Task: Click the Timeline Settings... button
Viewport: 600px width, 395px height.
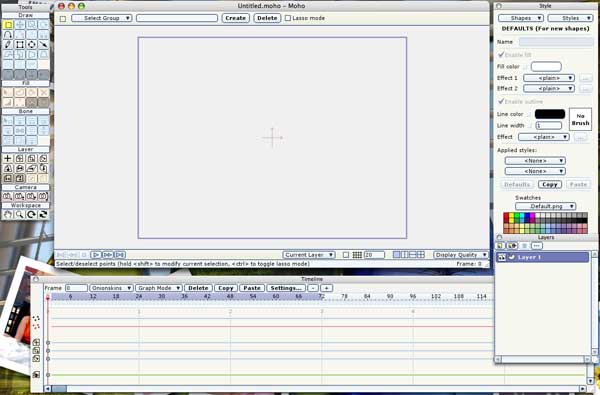Action: pos(286,288)
